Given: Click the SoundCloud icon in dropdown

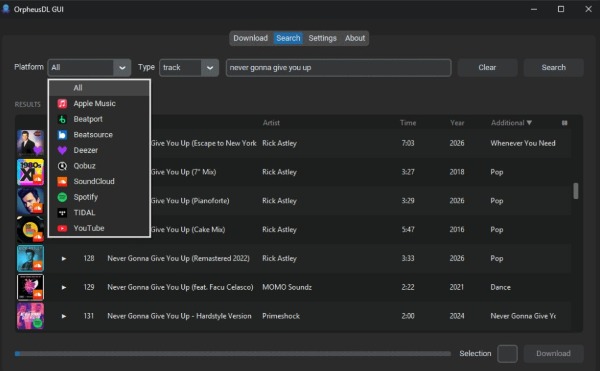Looking at the screenshot, I should [x=62, y=182].
